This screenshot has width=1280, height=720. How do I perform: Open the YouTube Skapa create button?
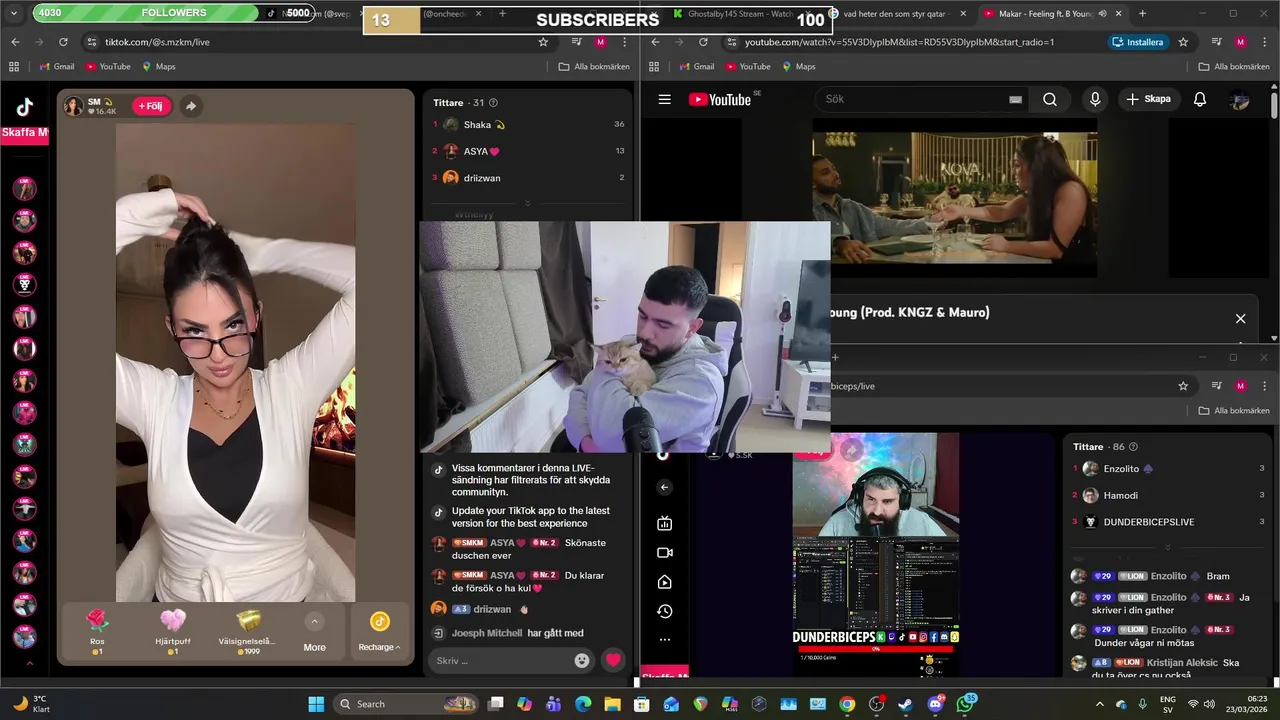click(1148, 99)
